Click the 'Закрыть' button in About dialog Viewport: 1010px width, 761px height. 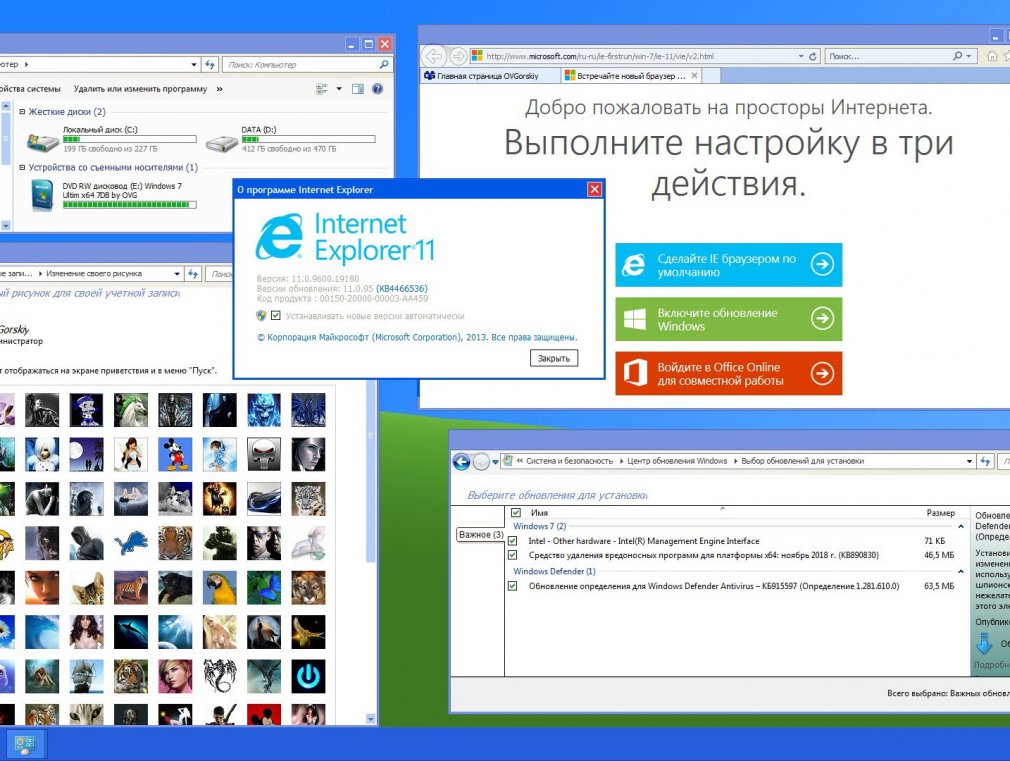554,358
